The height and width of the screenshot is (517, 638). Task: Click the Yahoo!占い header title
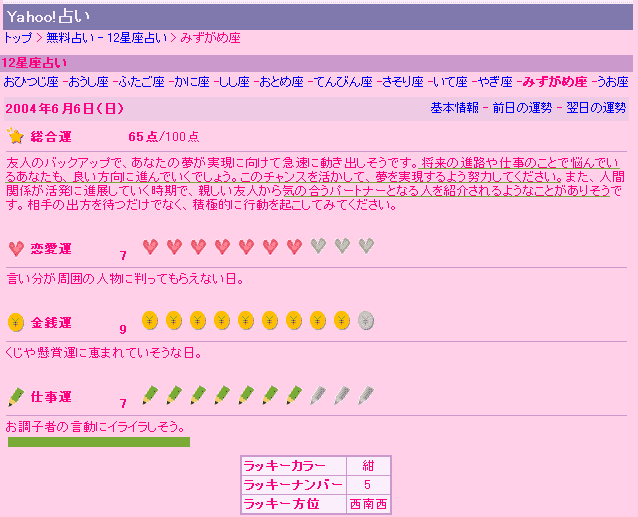48,17
